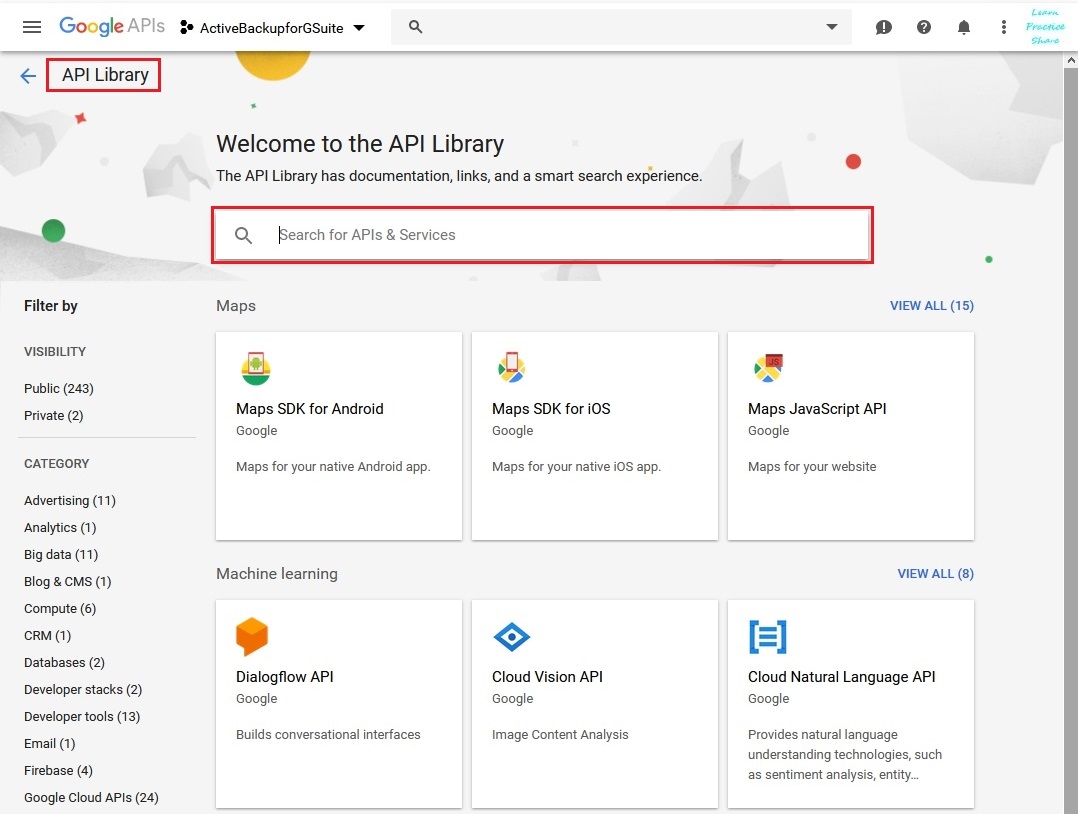Screen dimensions: 1078x814
Task: Filter by Email (1) category
Action: click(x=50, y=743)
